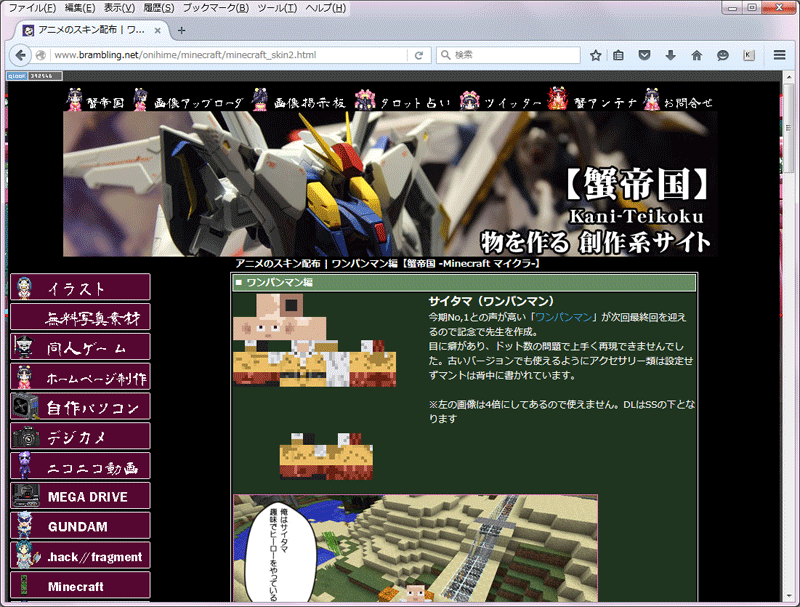The height and width of the screenshot is (607, 800).
Task: Click the 蟹帝国 Gundam banner image
Action: [x=390, y=184]
